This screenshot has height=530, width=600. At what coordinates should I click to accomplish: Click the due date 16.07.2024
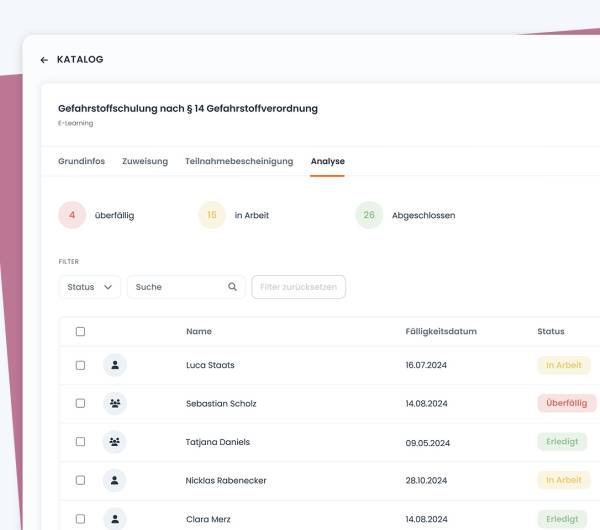click(426, 365)
